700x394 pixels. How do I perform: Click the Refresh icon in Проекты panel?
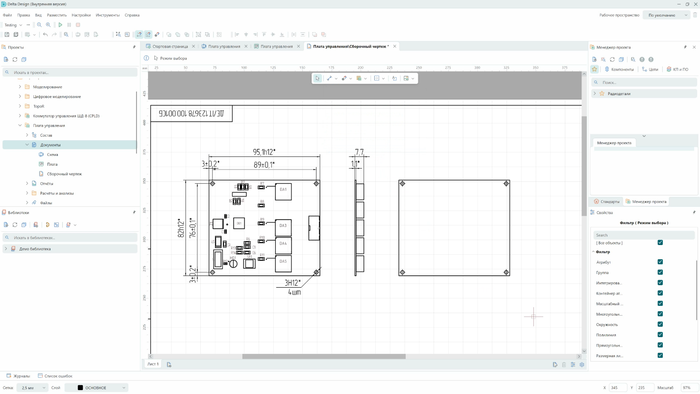coord(15,59)
